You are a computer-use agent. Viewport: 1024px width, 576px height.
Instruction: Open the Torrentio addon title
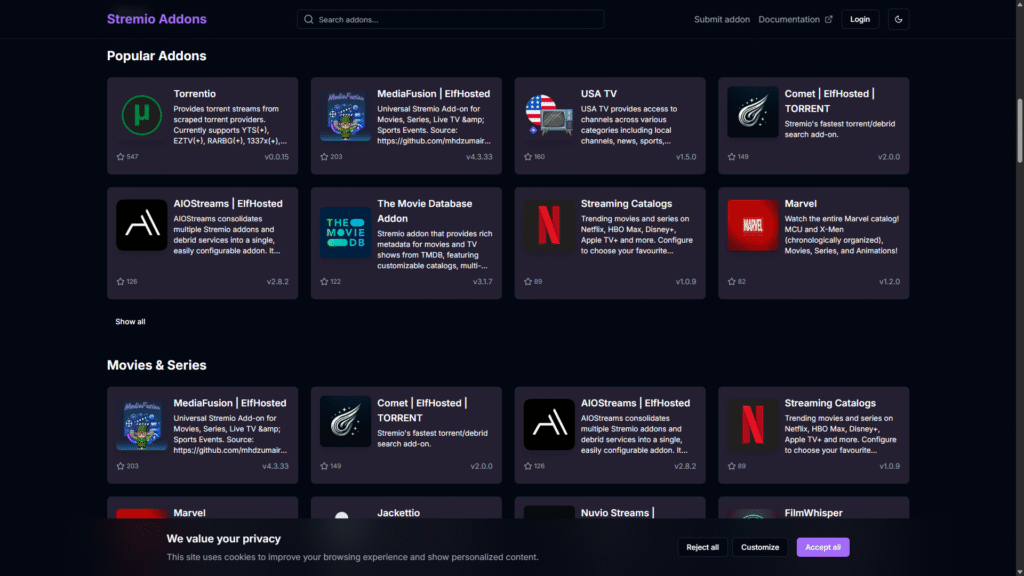pos(195,94)
